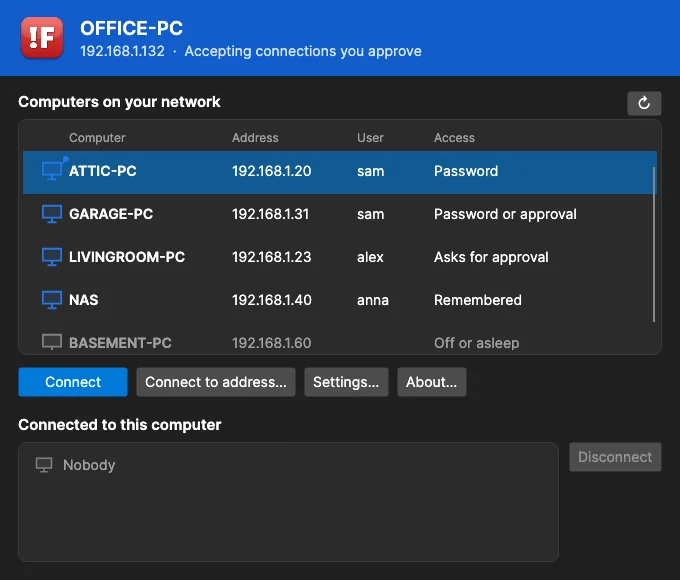Click the Password or approval access cell
Image resolution: width=680 pixels, height=580 pixels.
pyautogui.click(x=505, y=214)
